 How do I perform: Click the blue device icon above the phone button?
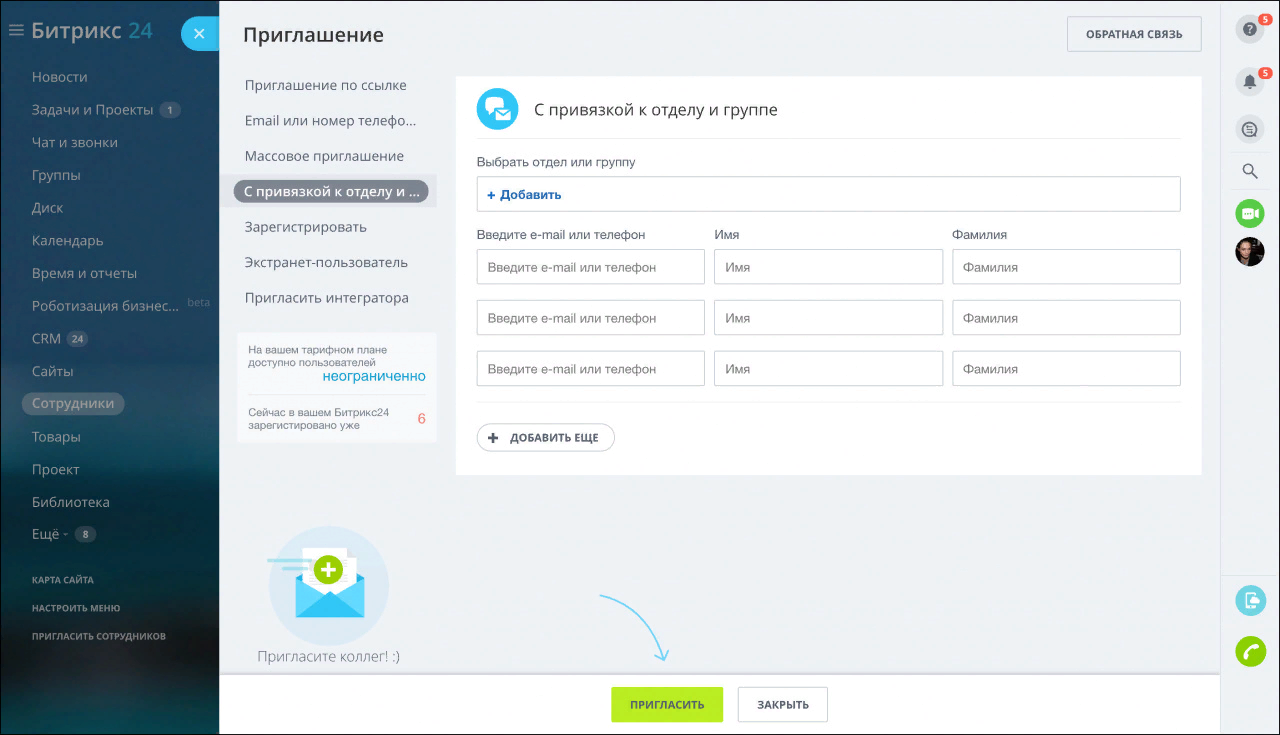(1250, 600)
